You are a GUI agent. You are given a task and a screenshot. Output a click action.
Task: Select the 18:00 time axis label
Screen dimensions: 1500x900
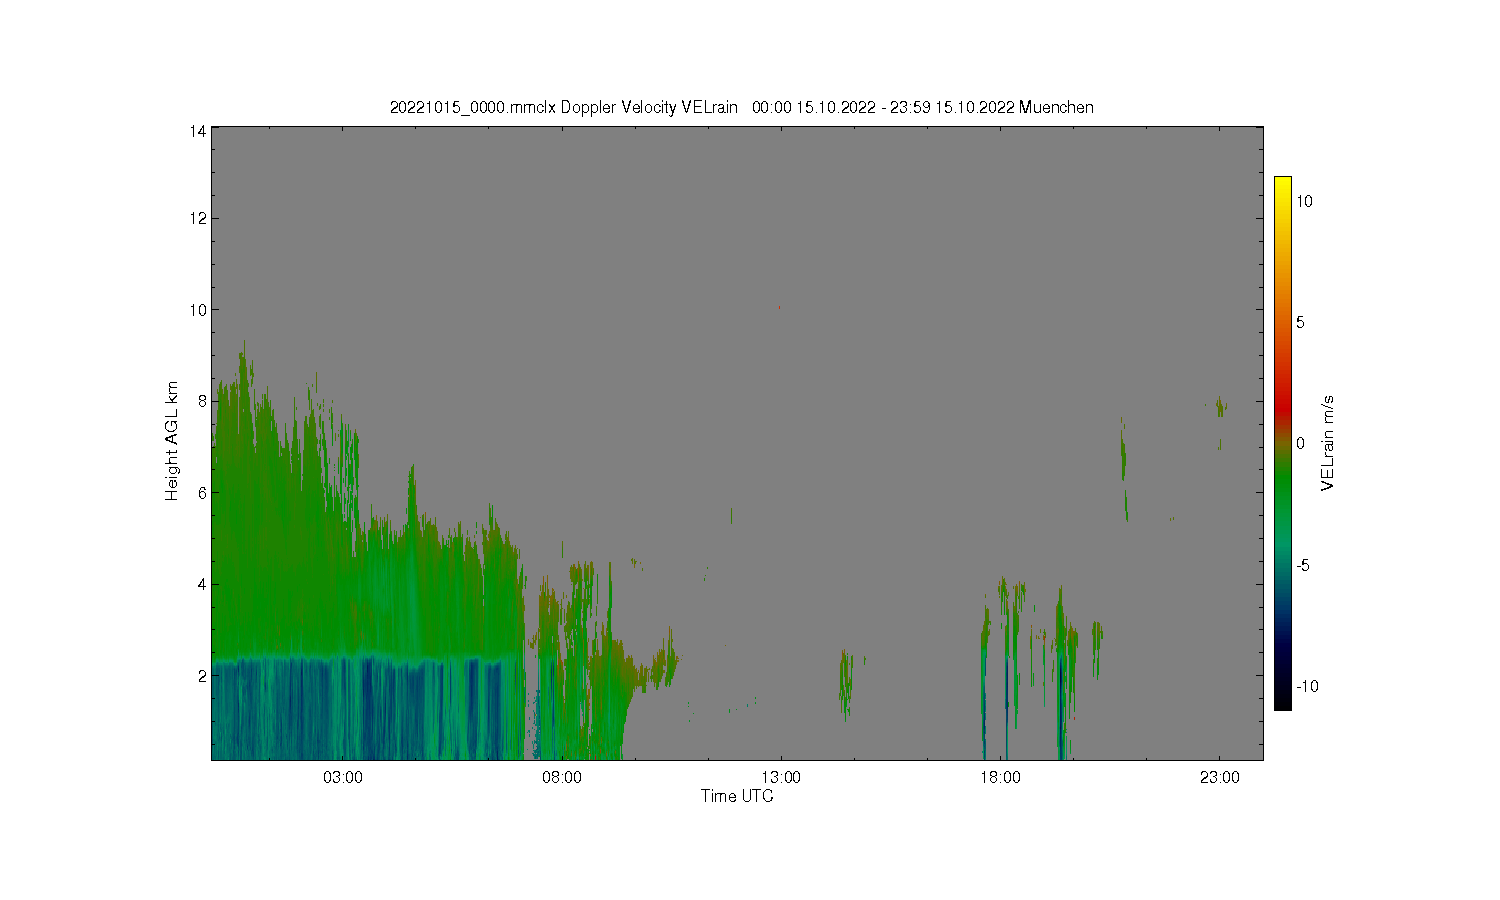coord(1000,778)
